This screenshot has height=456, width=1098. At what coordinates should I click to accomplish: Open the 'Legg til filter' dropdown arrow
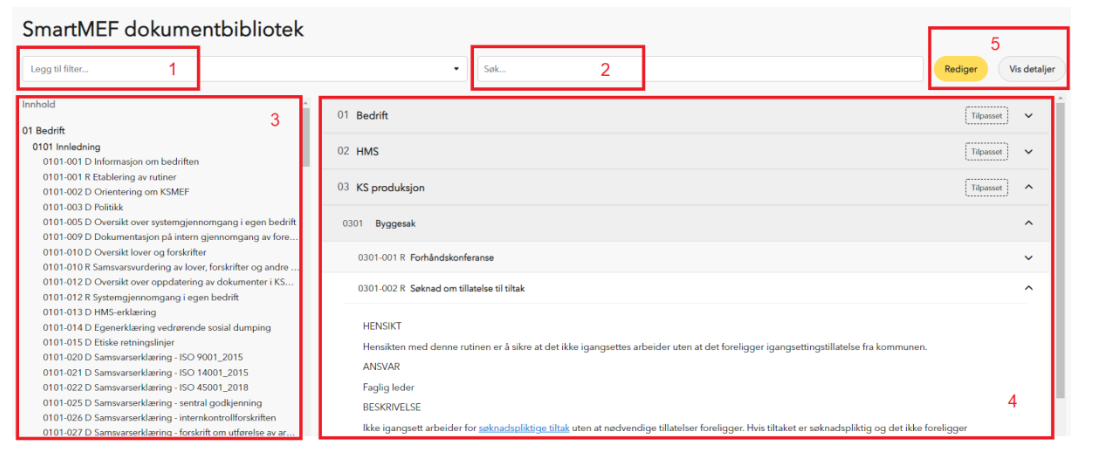tap(456, 69)
